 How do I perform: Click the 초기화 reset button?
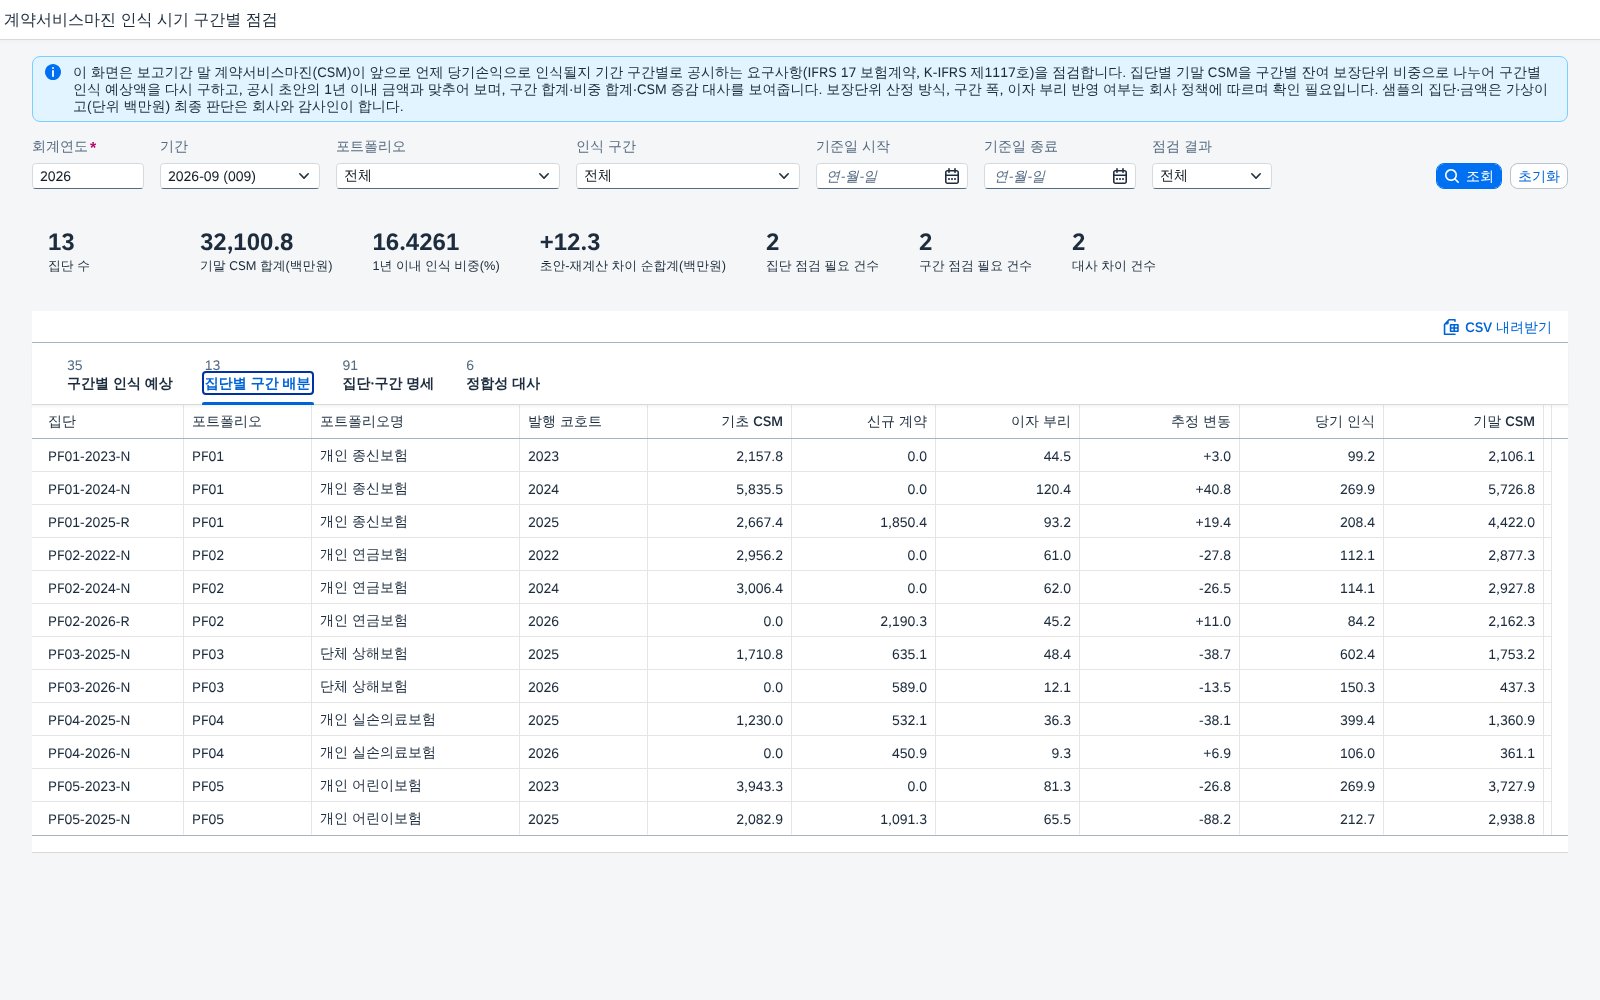(1538, 176)
